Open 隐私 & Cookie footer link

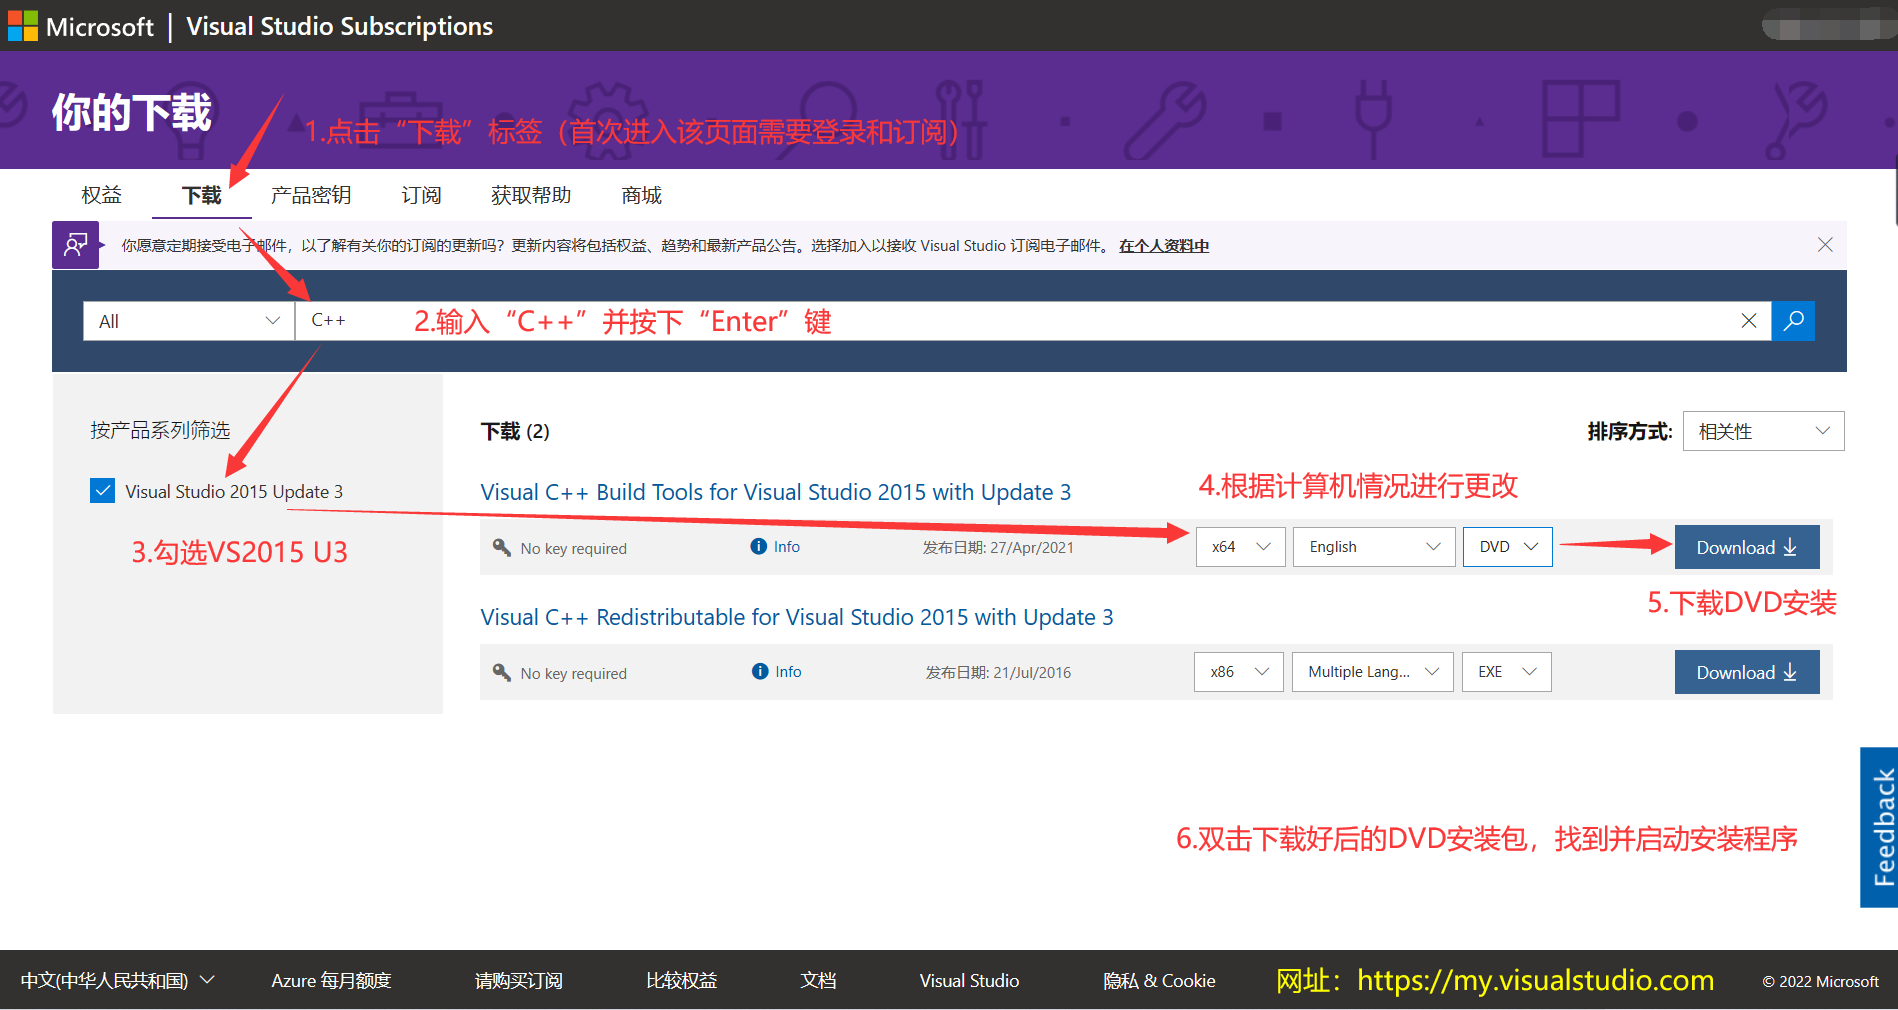point(1159,981)
